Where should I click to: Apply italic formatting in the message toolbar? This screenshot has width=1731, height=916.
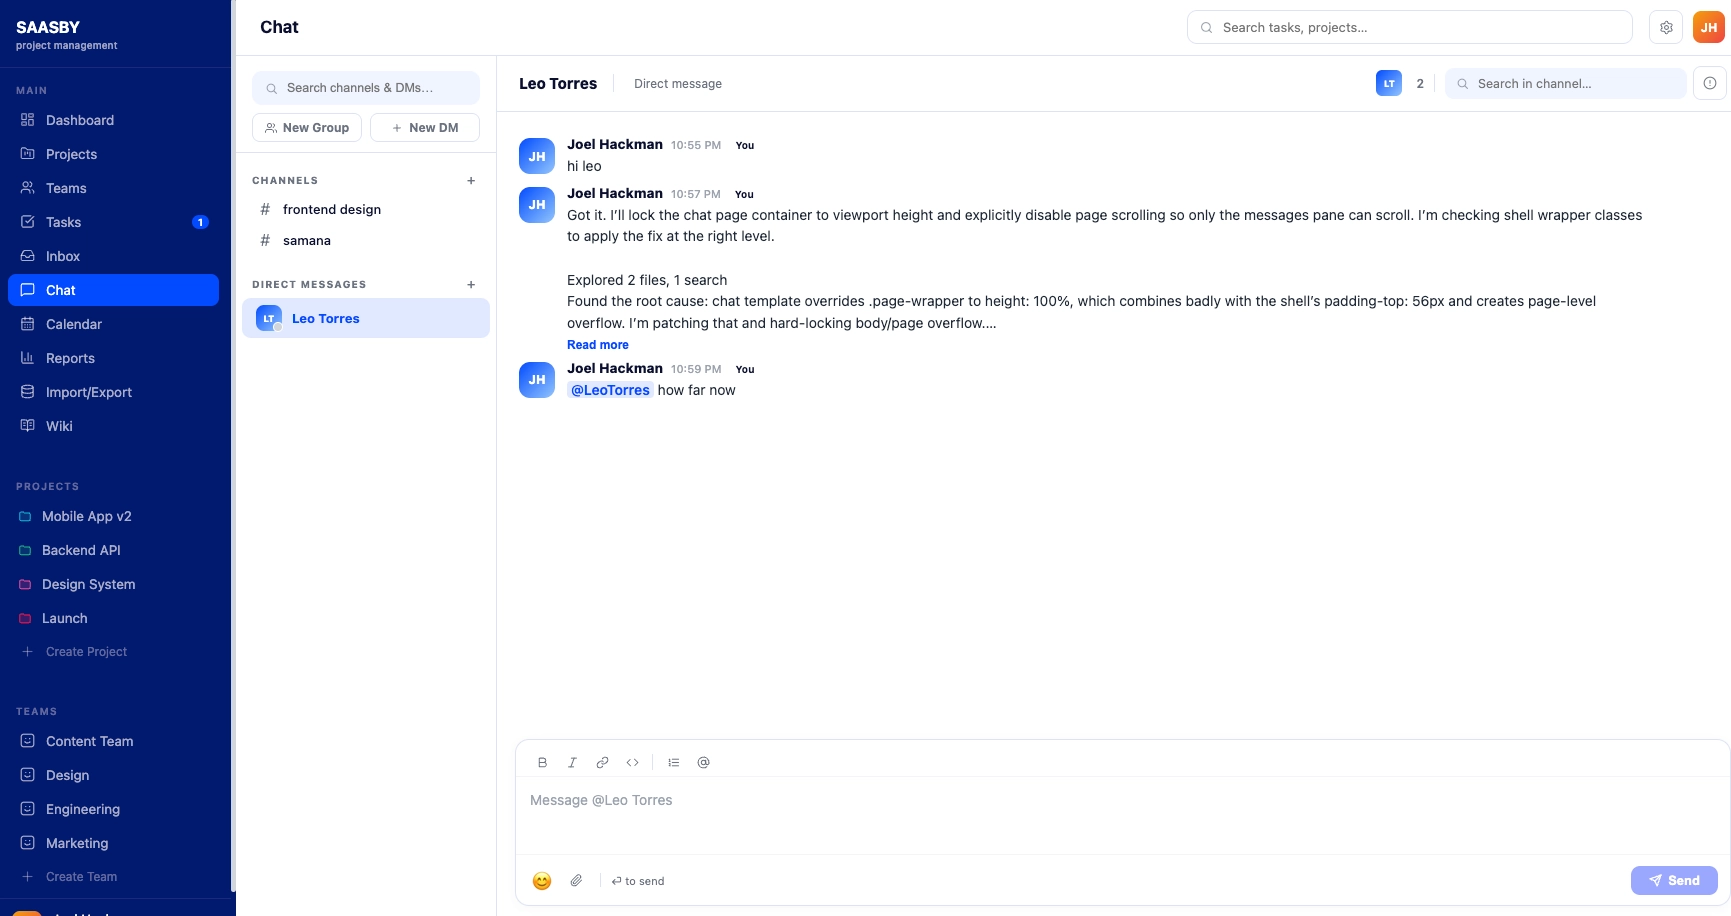572,762
